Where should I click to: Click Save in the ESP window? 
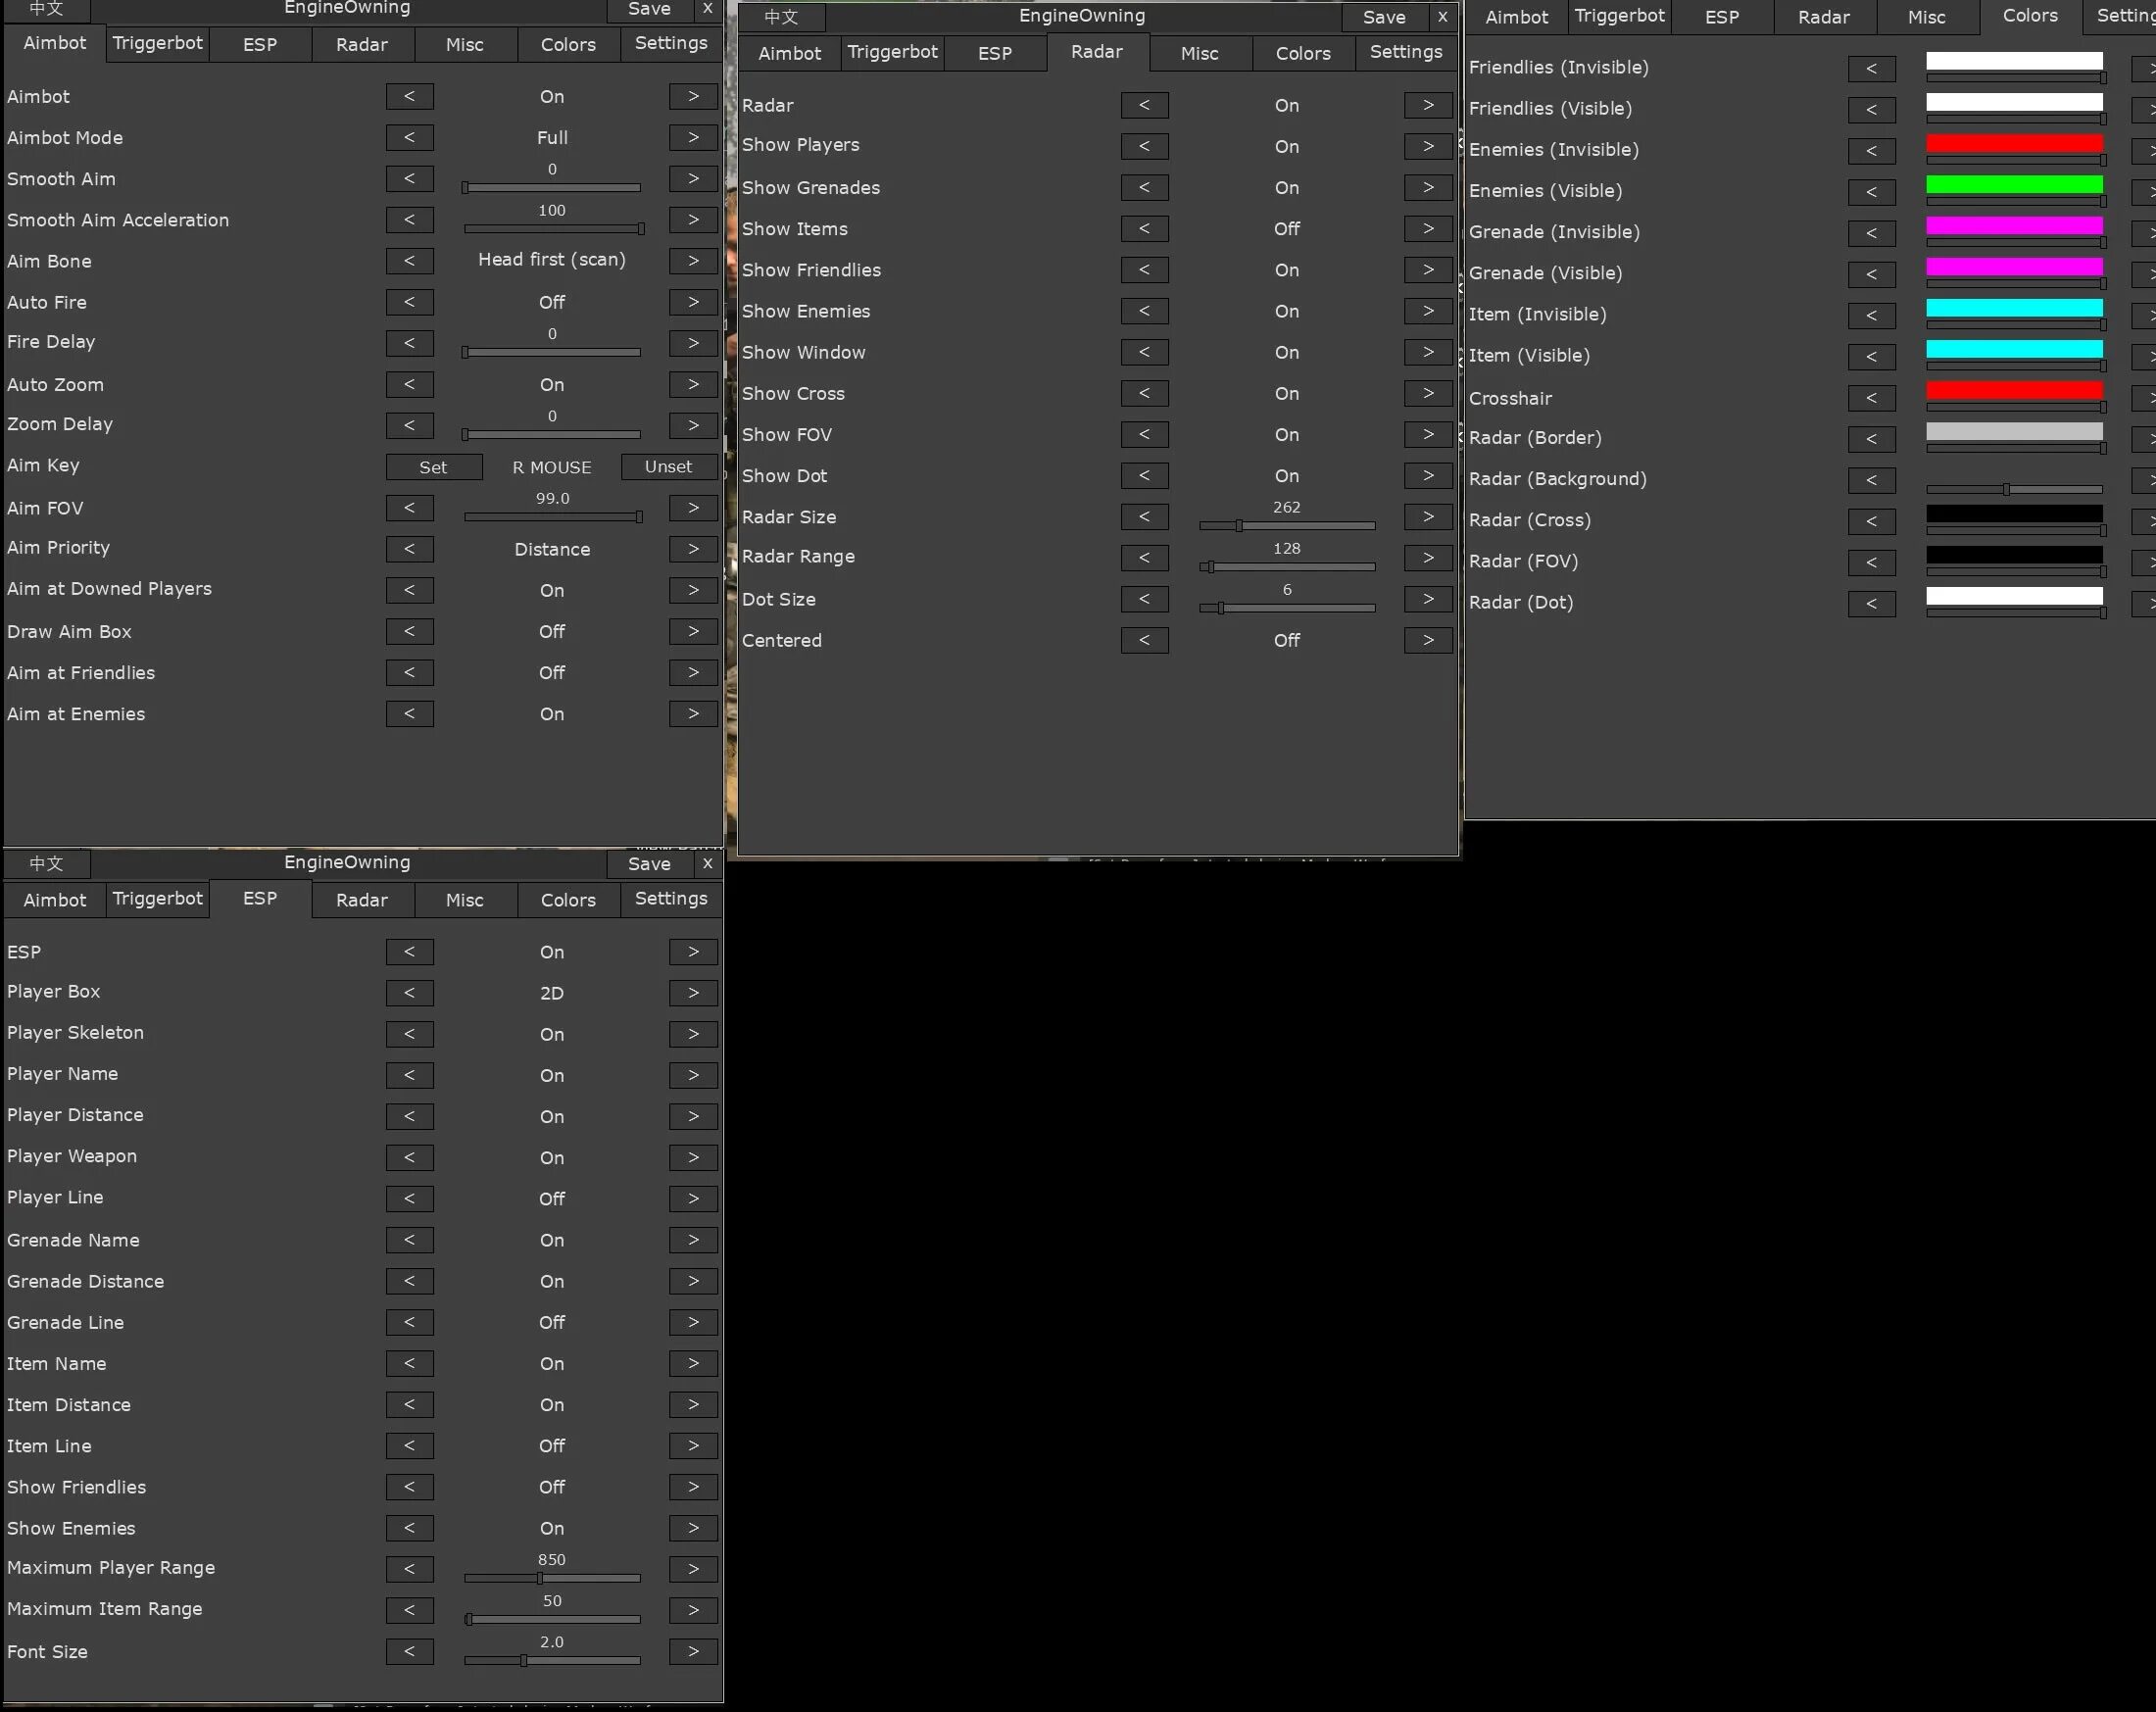click(649, 864)
